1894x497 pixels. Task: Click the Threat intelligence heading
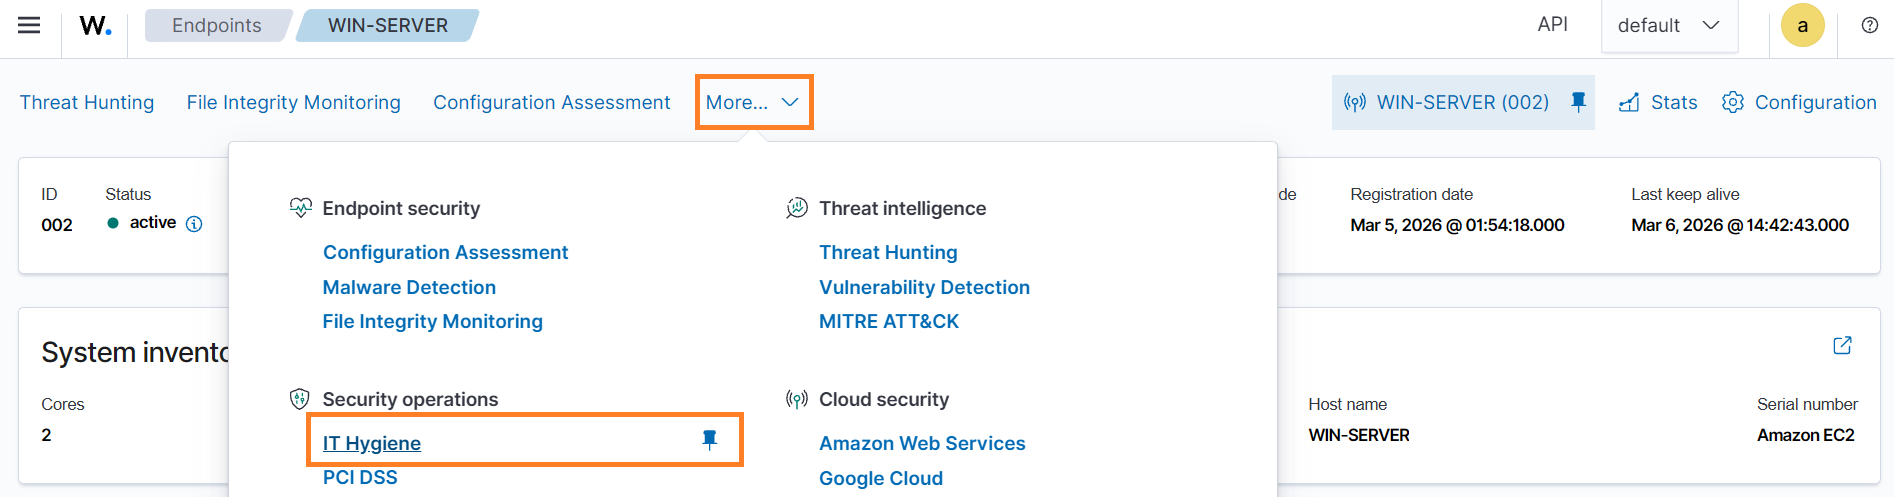click(902, 208)
